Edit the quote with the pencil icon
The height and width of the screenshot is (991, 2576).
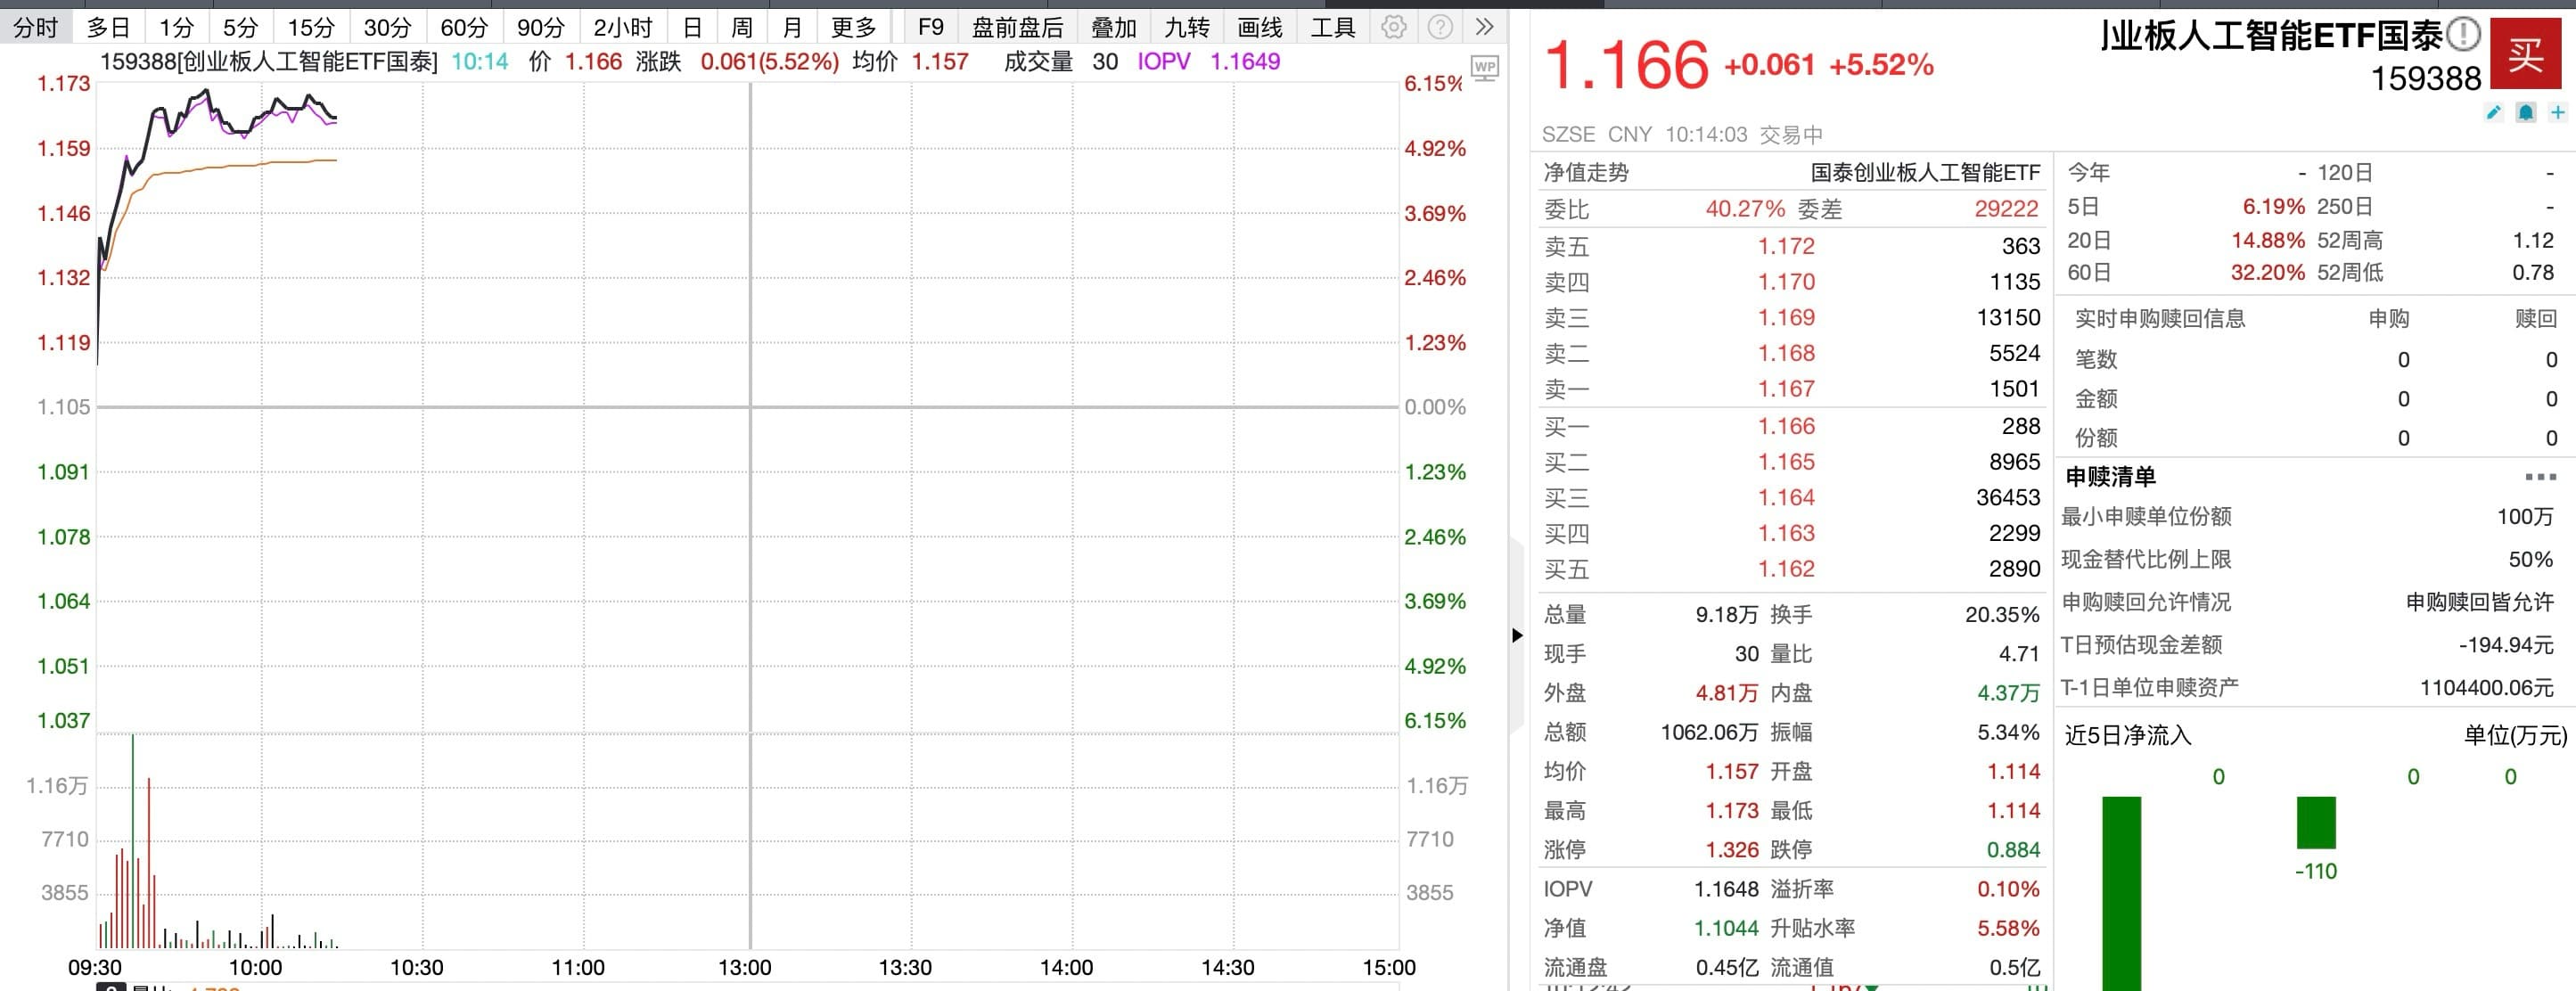[2492, 113]
